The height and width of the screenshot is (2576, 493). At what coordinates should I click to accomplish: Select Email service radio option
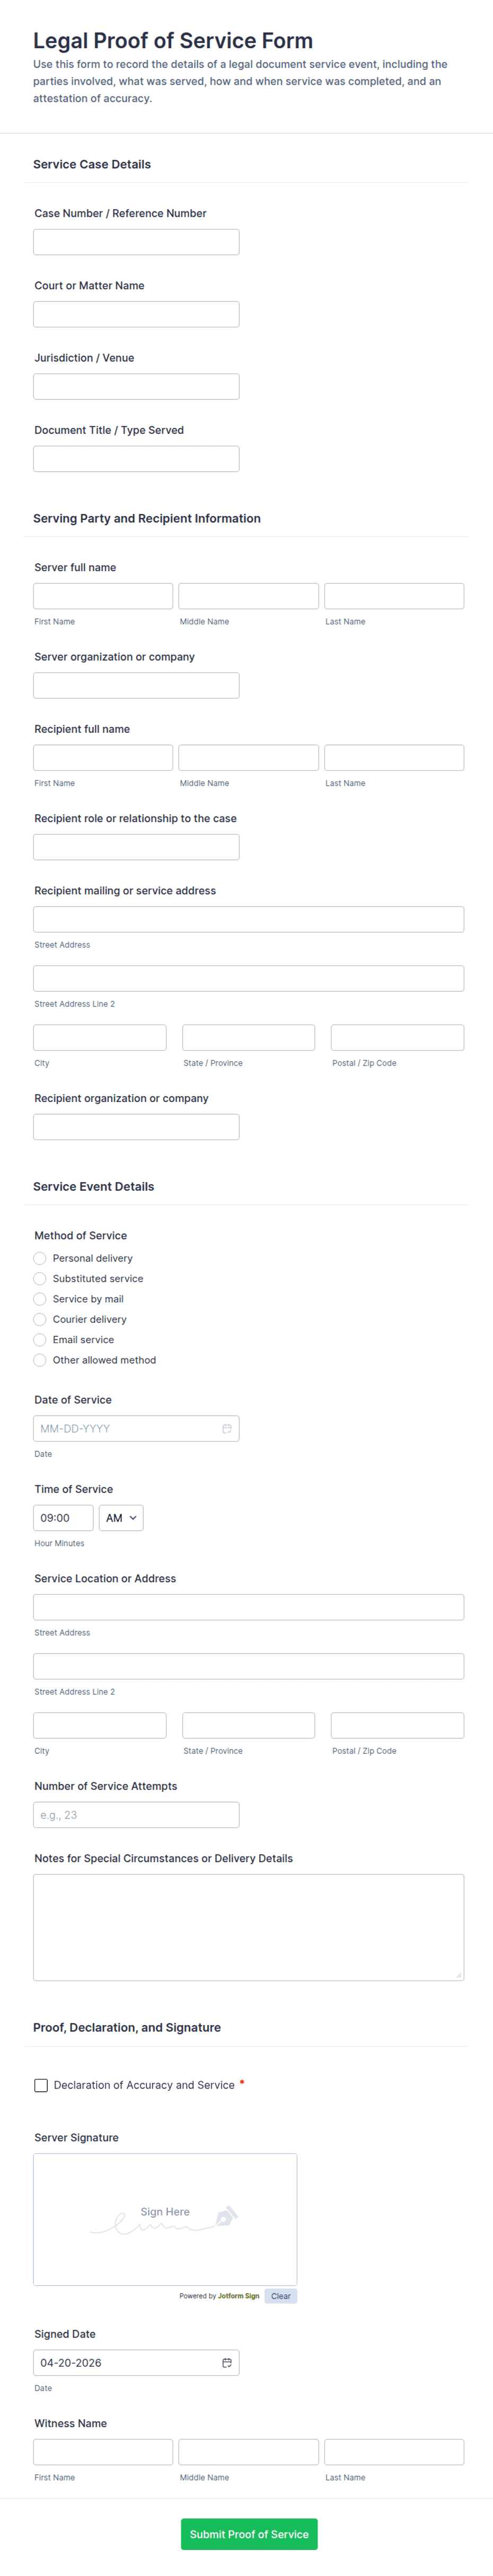(40, 1340)
